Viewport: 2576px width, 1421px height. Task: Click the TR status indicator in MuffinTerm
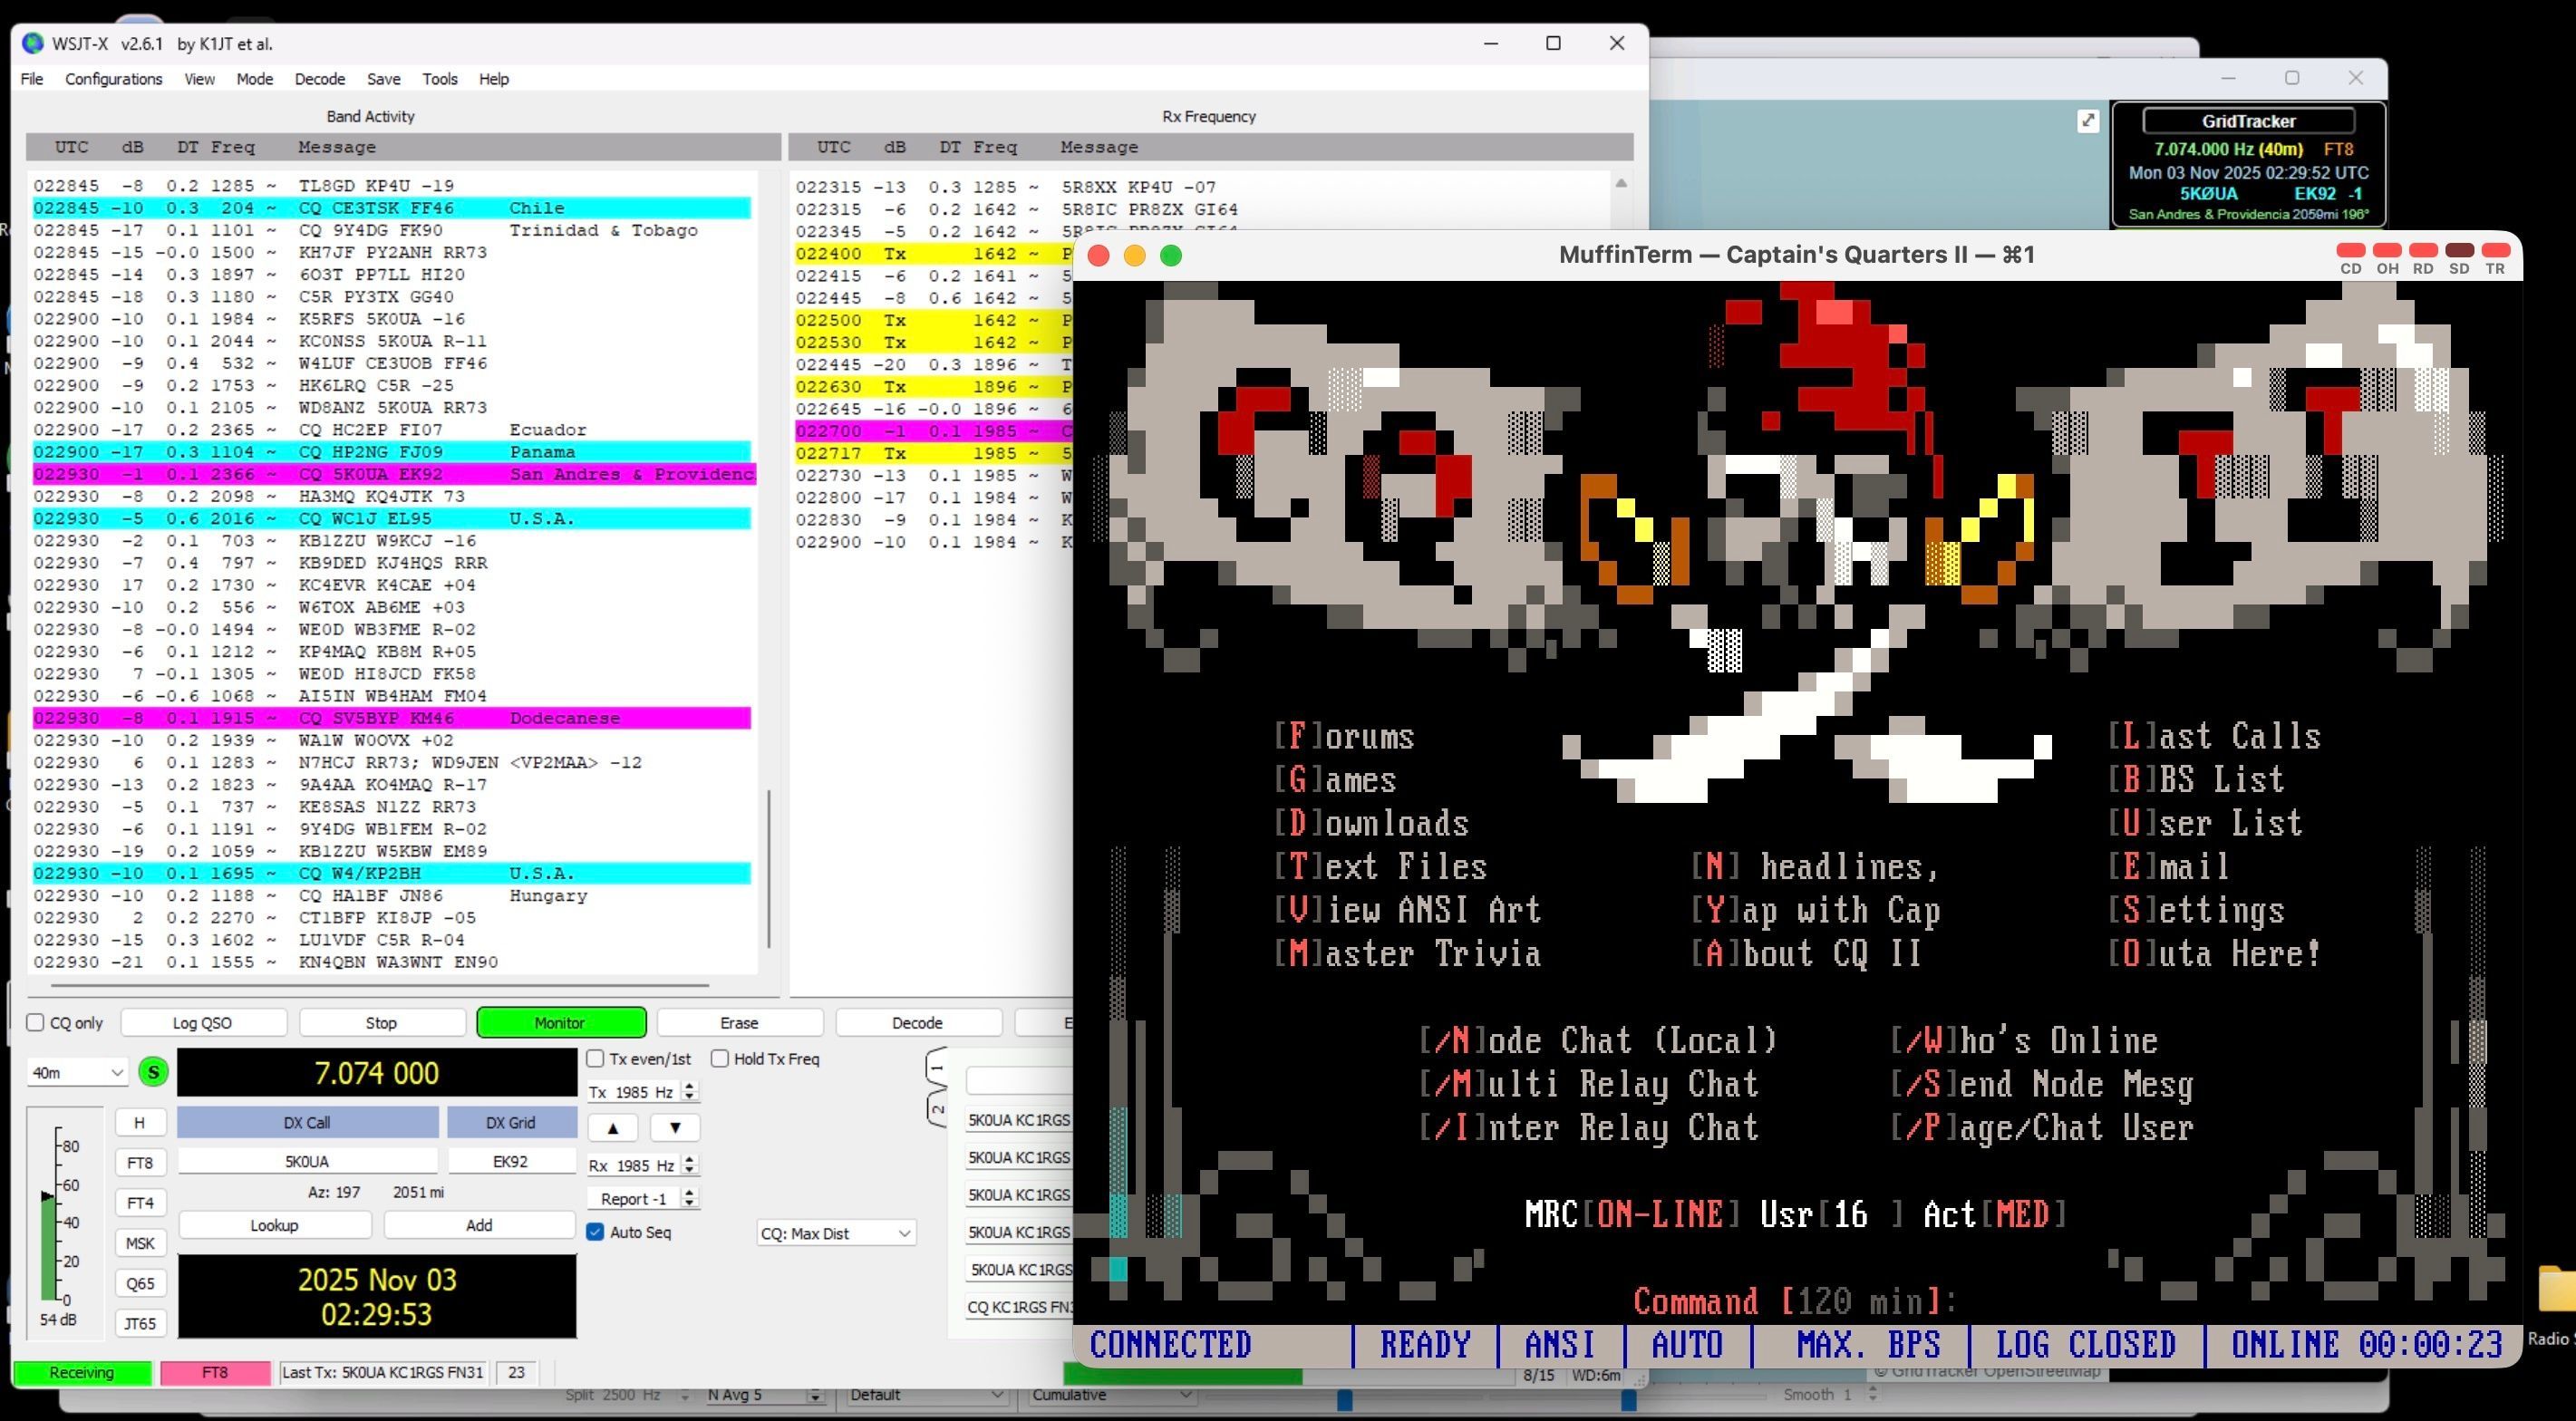[x=2495, y=251]
